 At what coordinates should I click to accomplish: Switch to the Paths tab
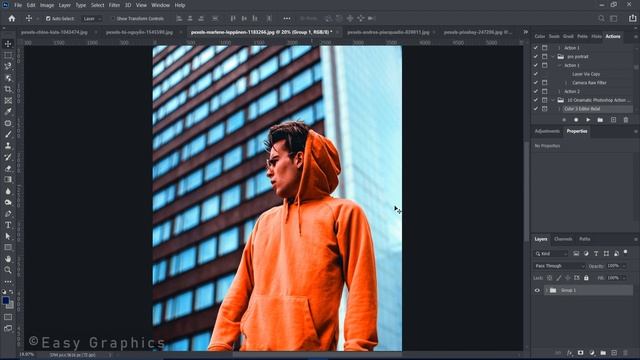[584, 239]
